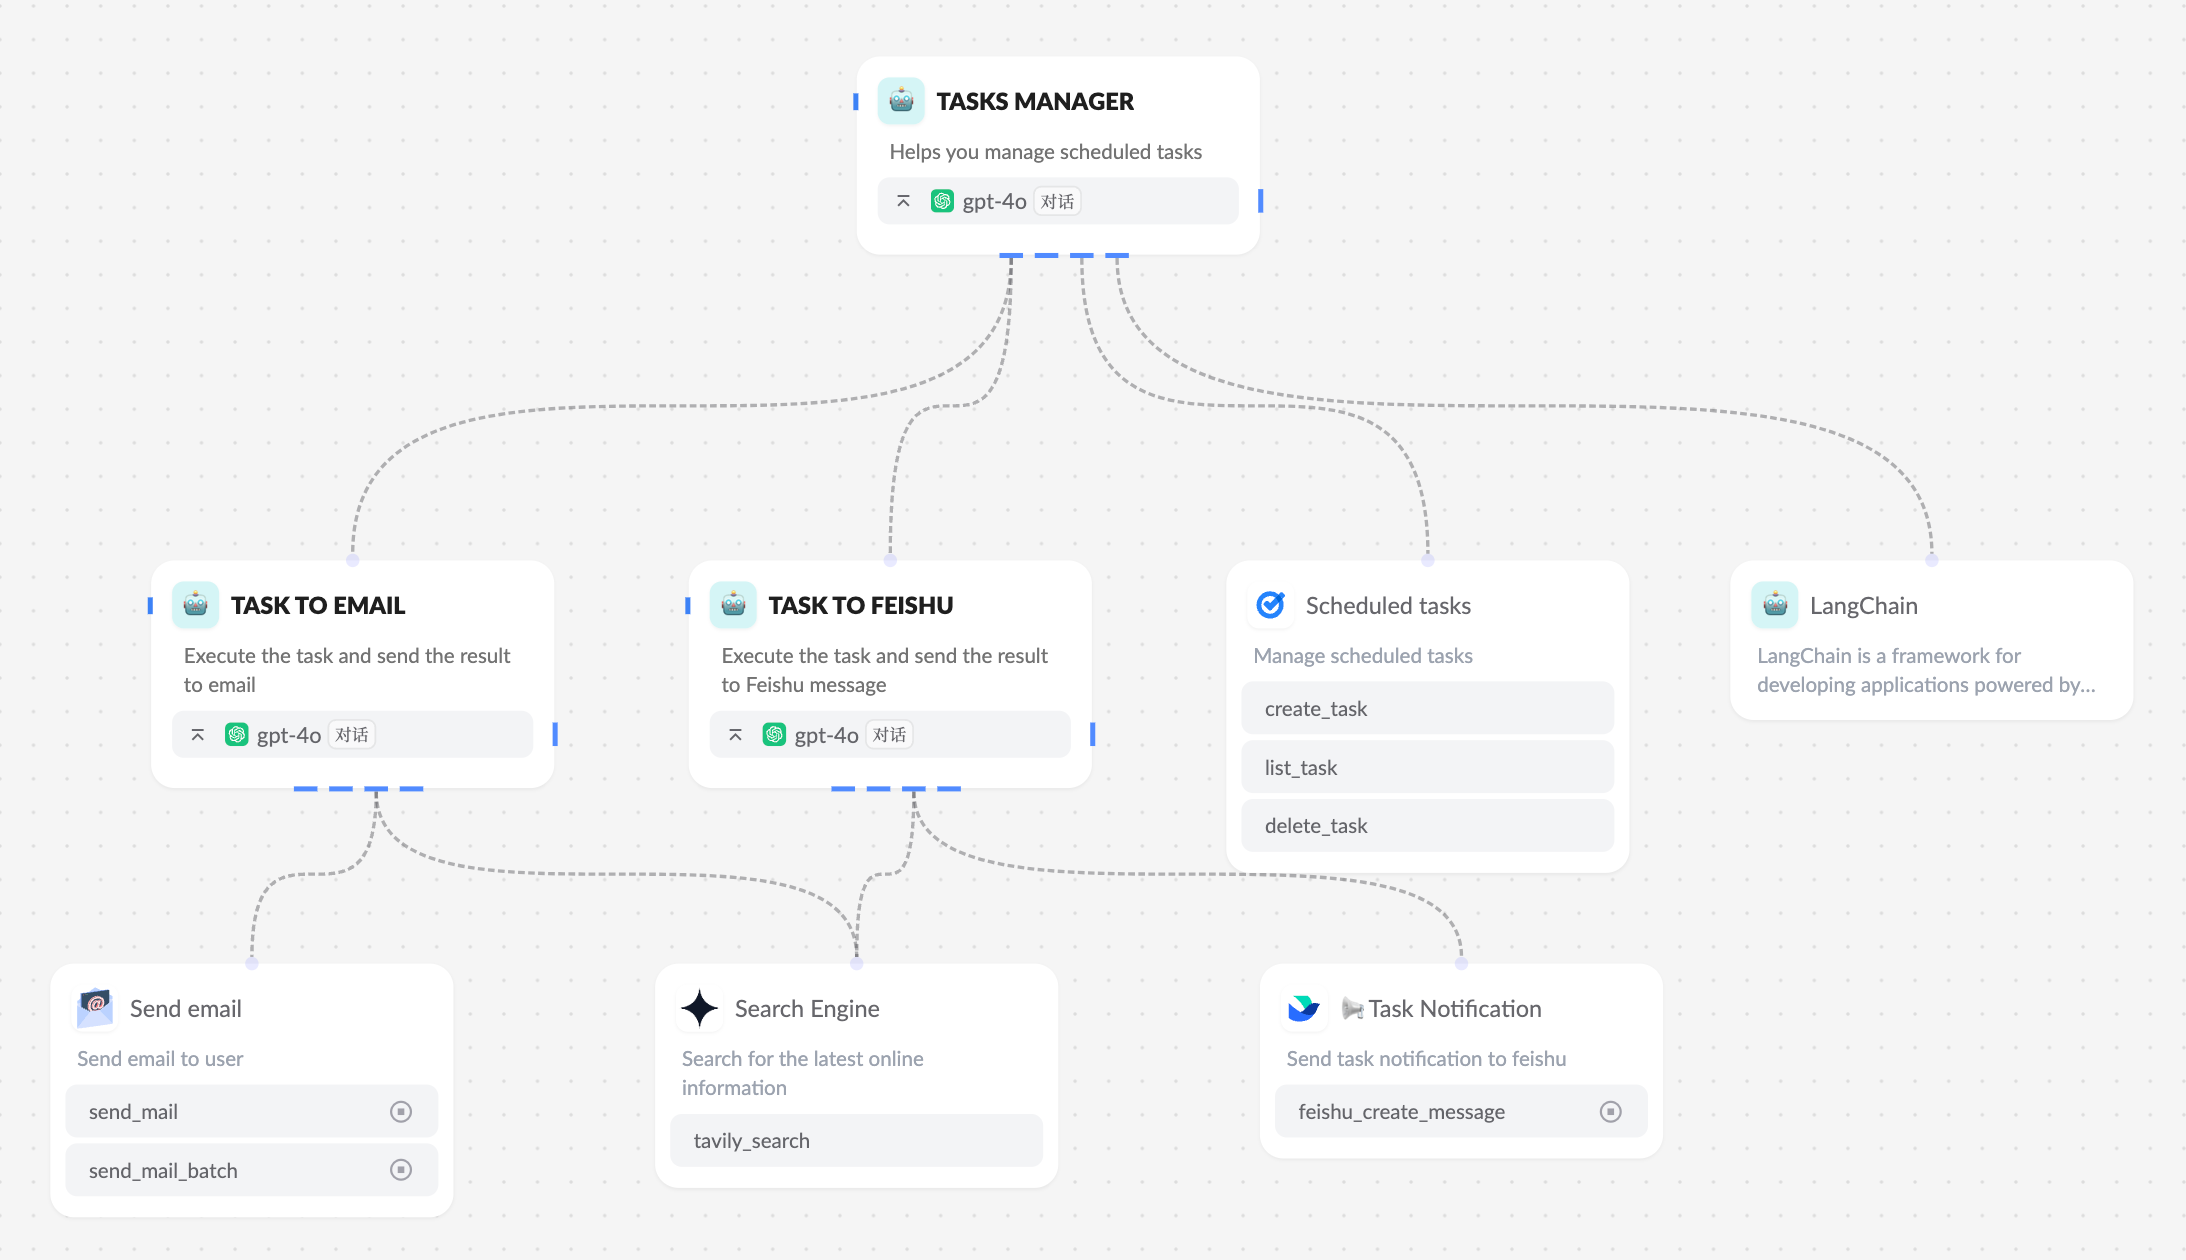The width and height of the screenshot is (2186, 1260).
Task: Click the Task Notification Feishu bird icon
Action: pos(1304,1008)
